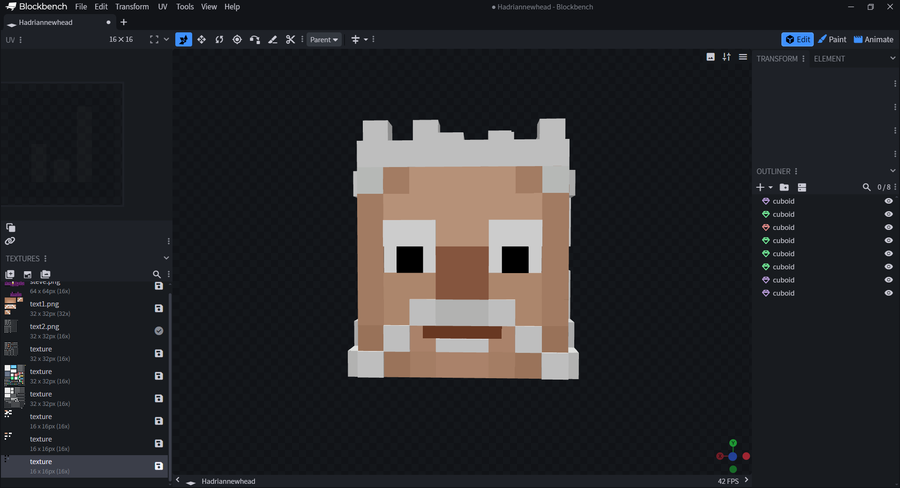Click the viewport navigation axis gizmo
900x488 pixels.
click(x=733, y=456)
